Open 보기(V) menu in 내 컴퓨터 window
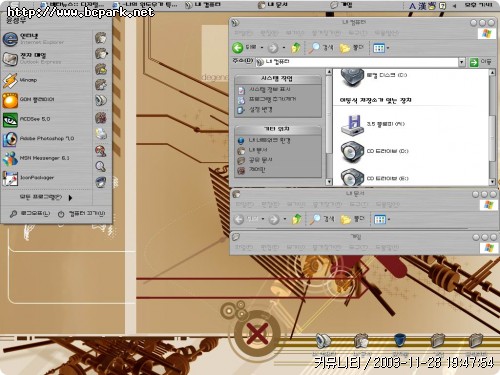The image size is (500, 375). [295, 33]
